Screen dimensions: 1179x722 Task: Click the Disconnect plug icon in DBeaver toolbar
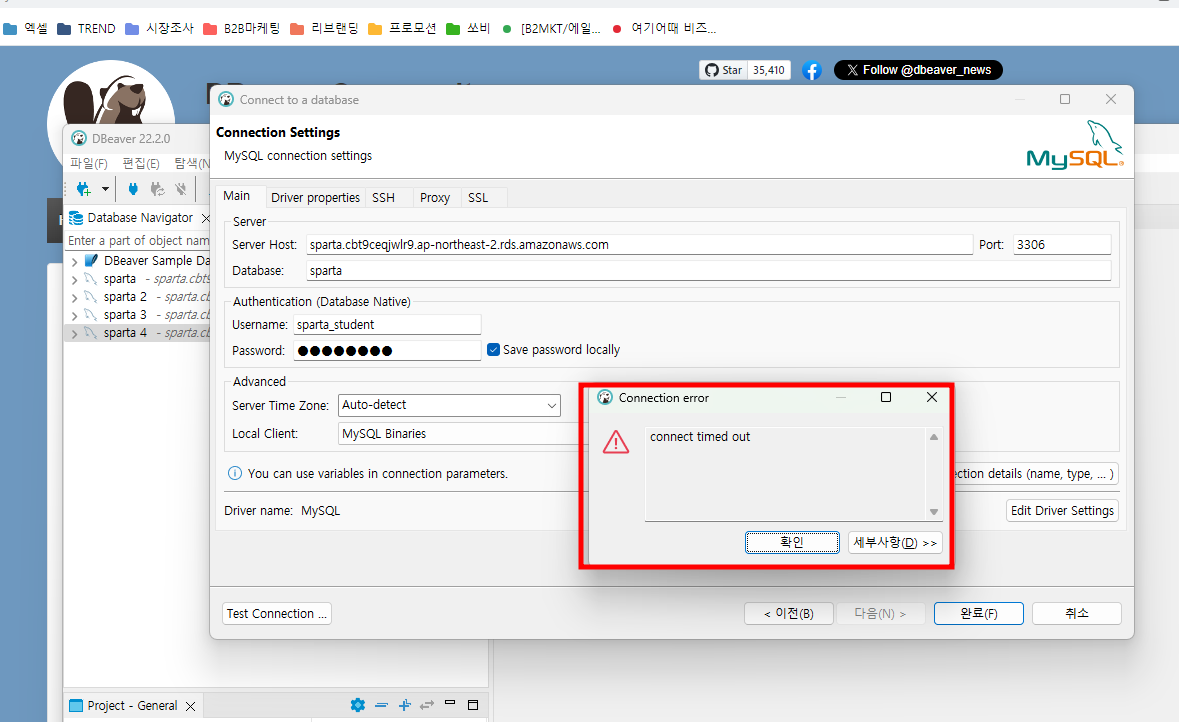180,190
